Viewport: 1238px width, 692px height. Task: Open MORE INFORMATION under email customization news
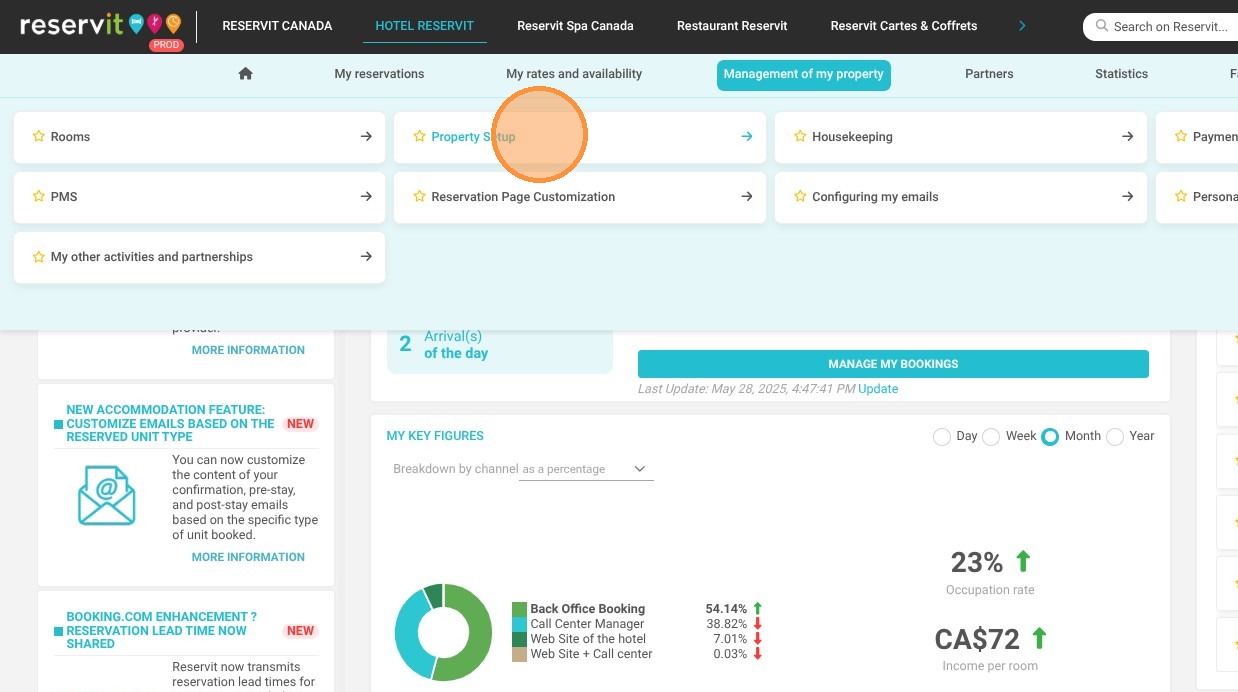pyautogui.click(x=248, y=557)
